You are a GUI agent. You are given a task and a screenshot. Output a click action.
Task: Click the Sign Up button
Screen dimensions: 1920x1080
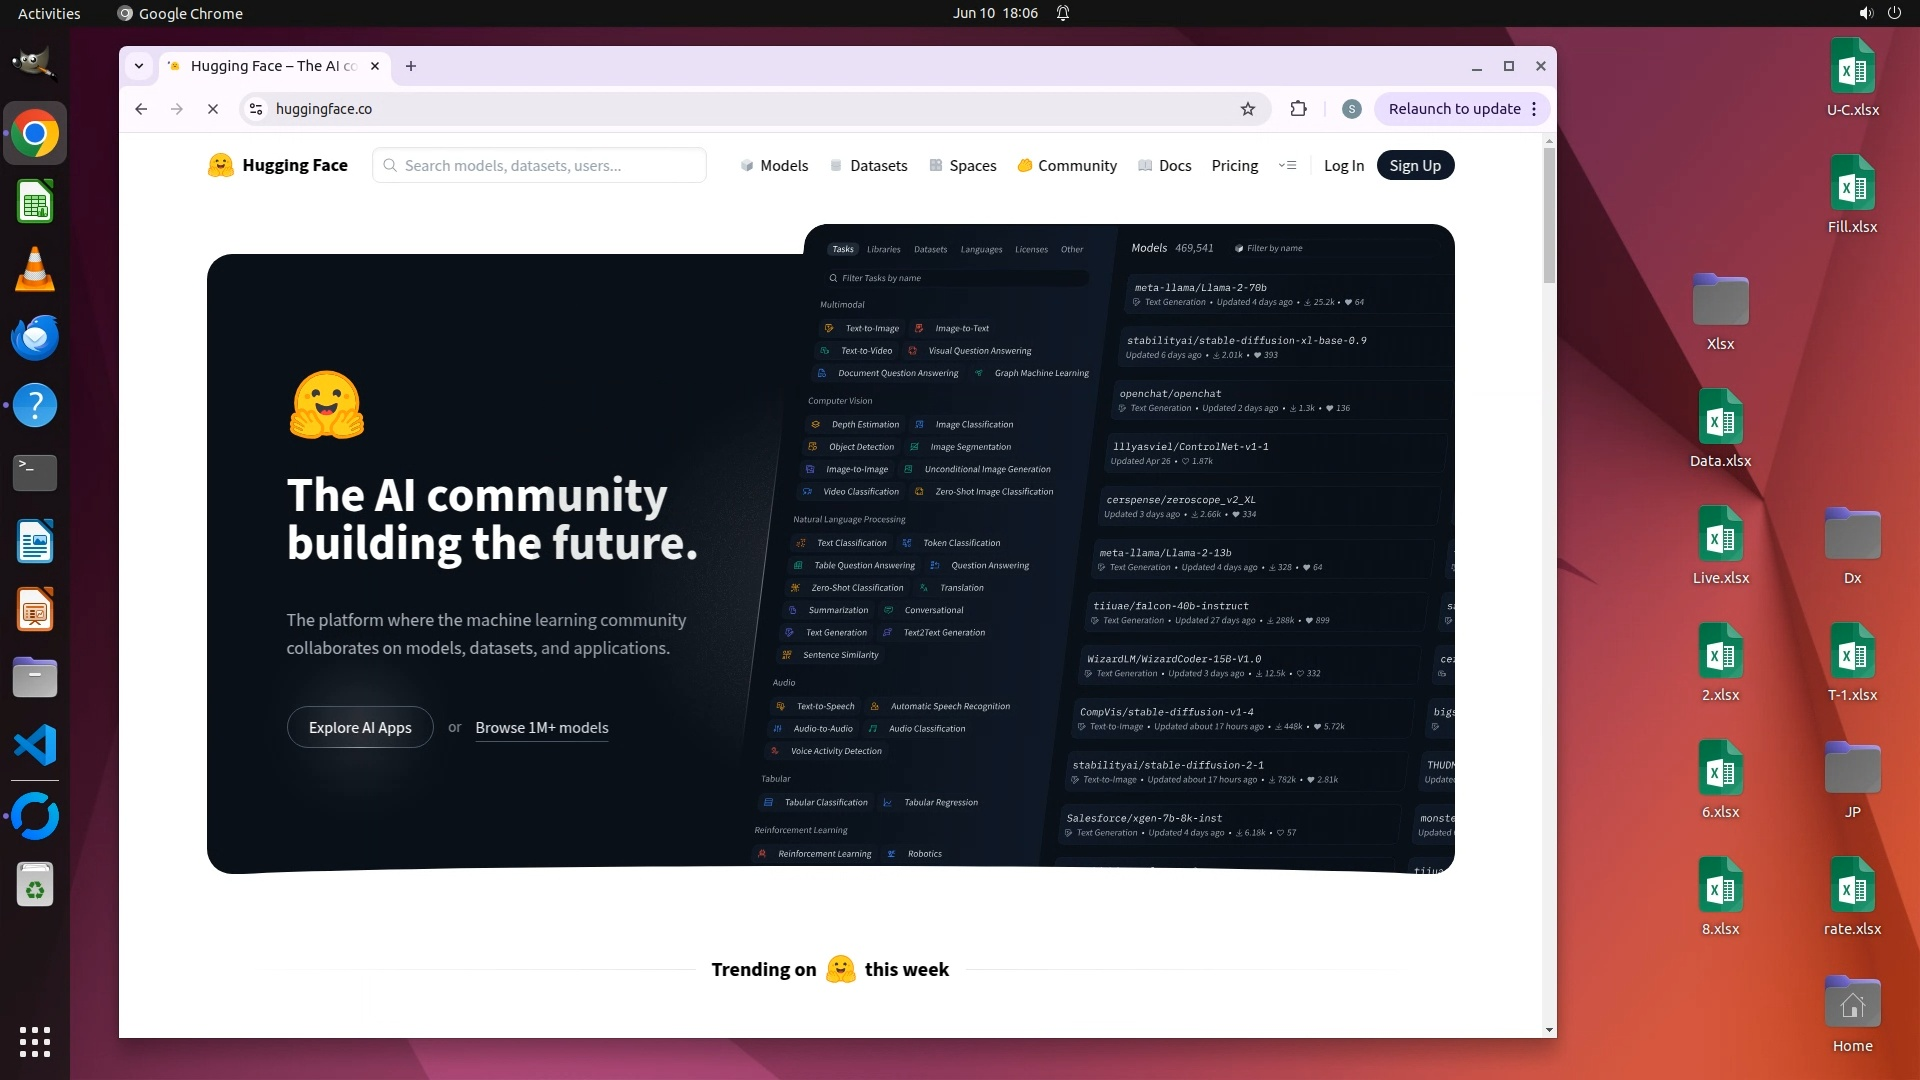click(x=1414, y=165)
